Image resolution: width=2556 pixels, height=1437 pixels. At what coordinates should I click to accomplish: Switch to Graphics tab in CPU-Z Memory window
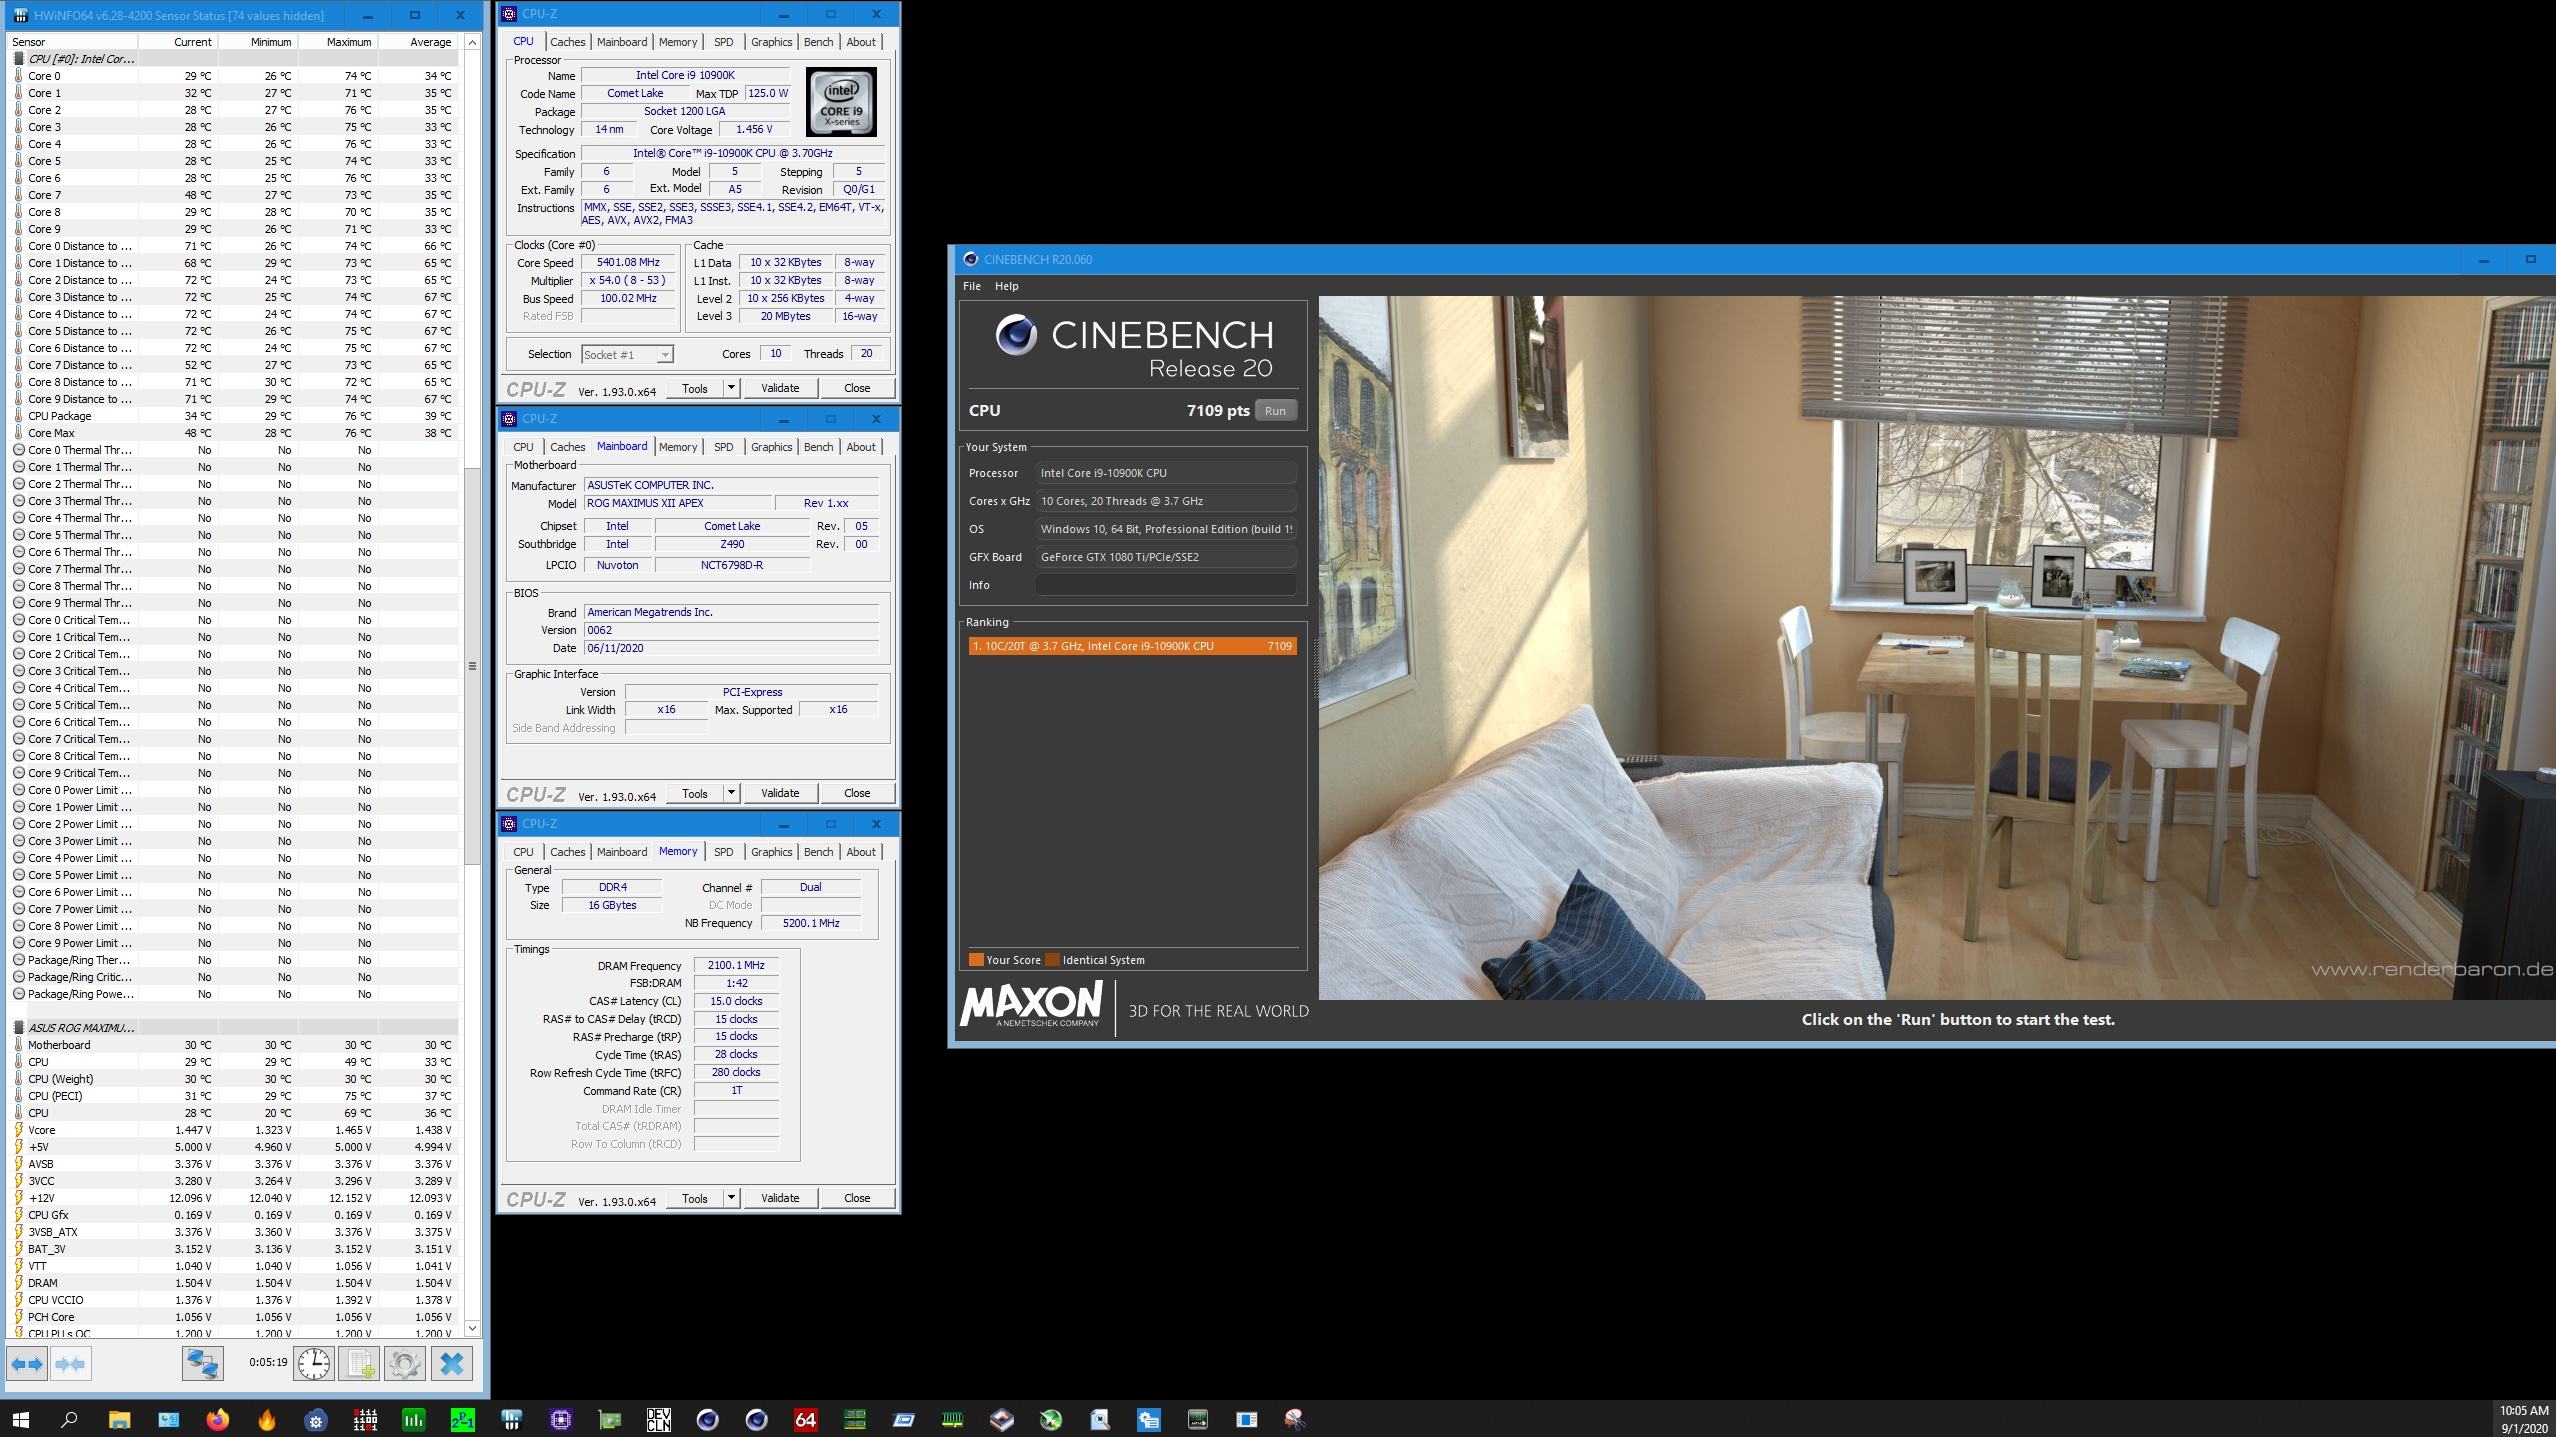tap(771, 852)
